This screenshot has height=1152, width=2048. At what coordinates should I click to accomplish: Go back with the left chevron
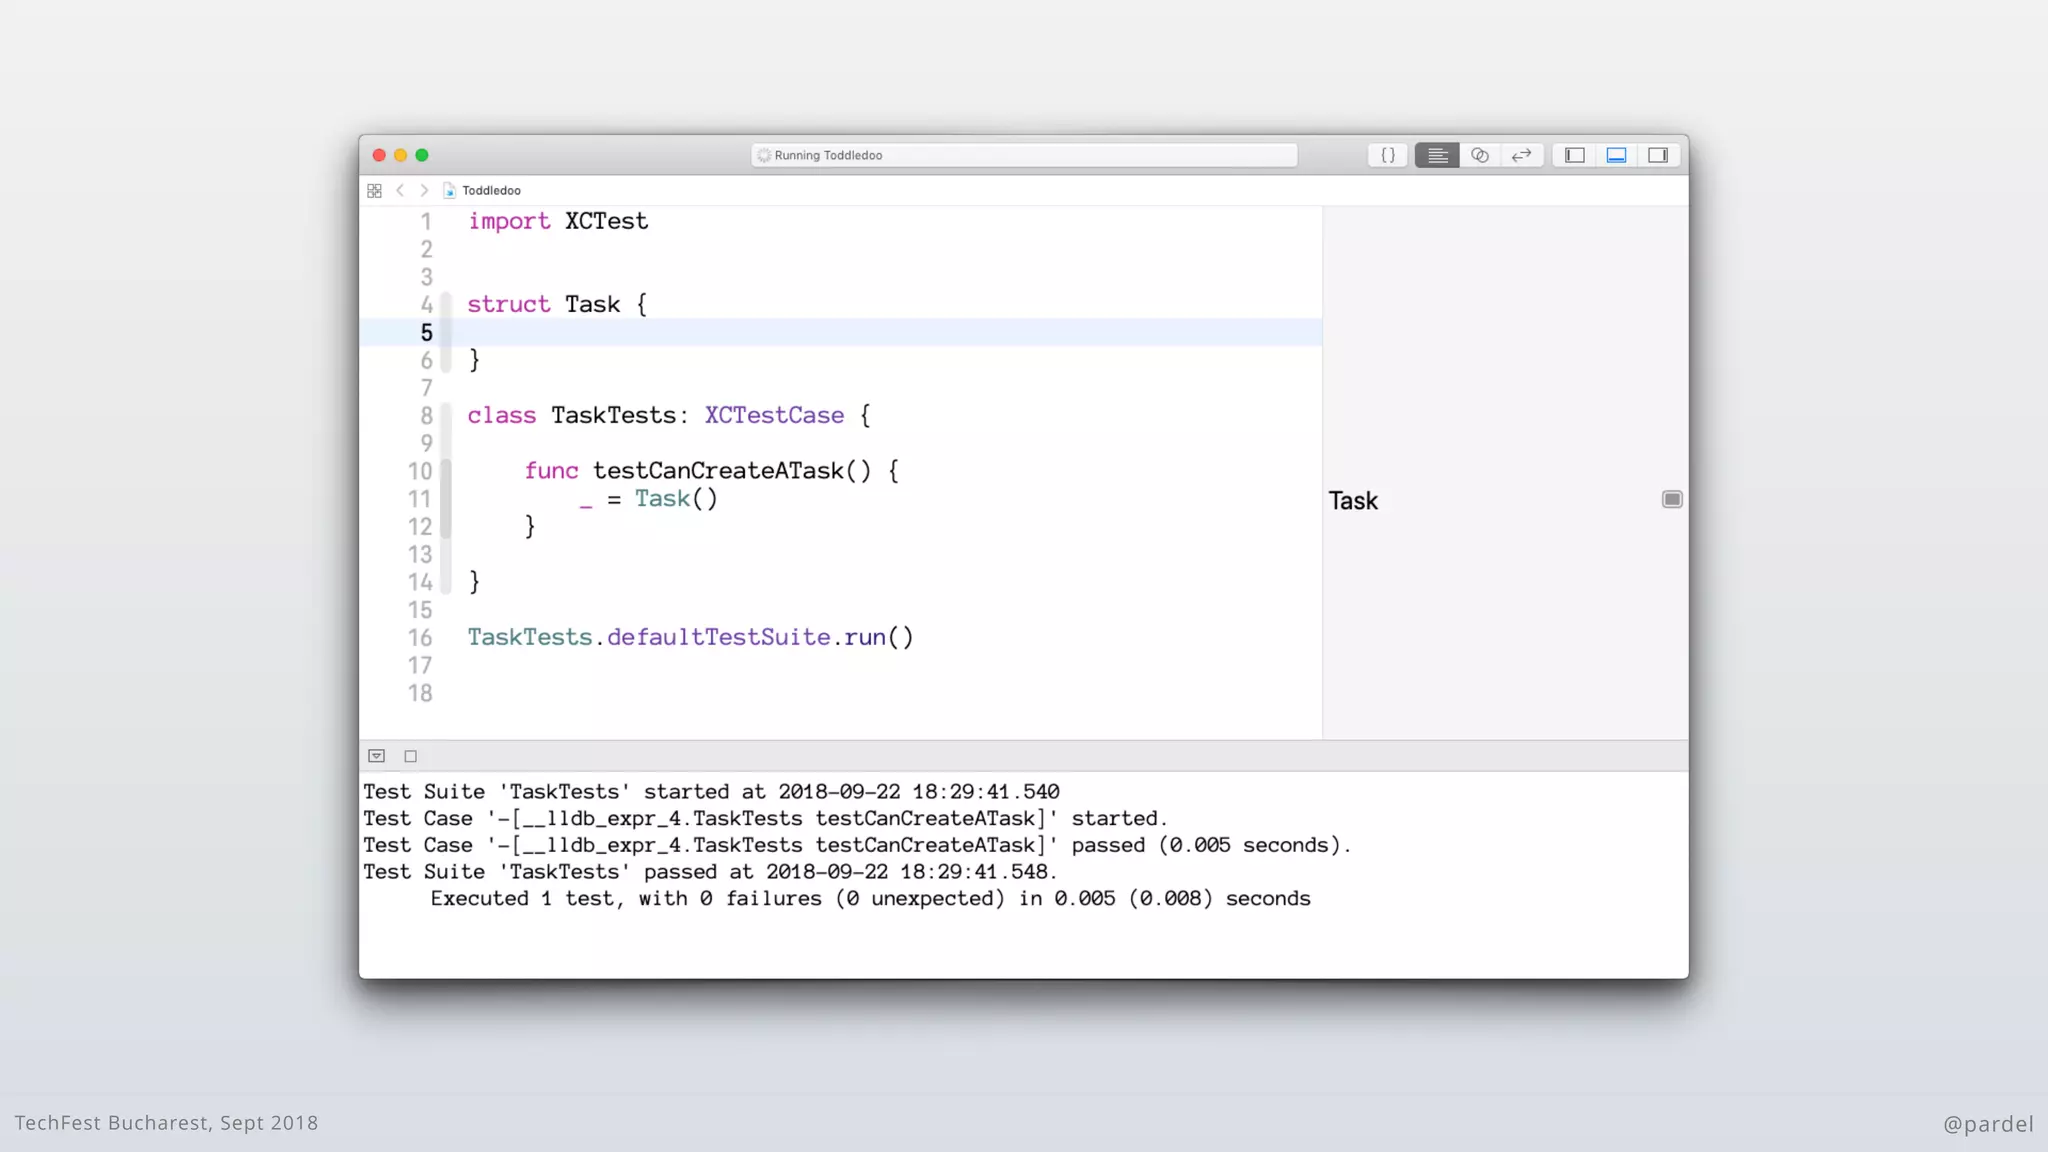coord(400,190)
